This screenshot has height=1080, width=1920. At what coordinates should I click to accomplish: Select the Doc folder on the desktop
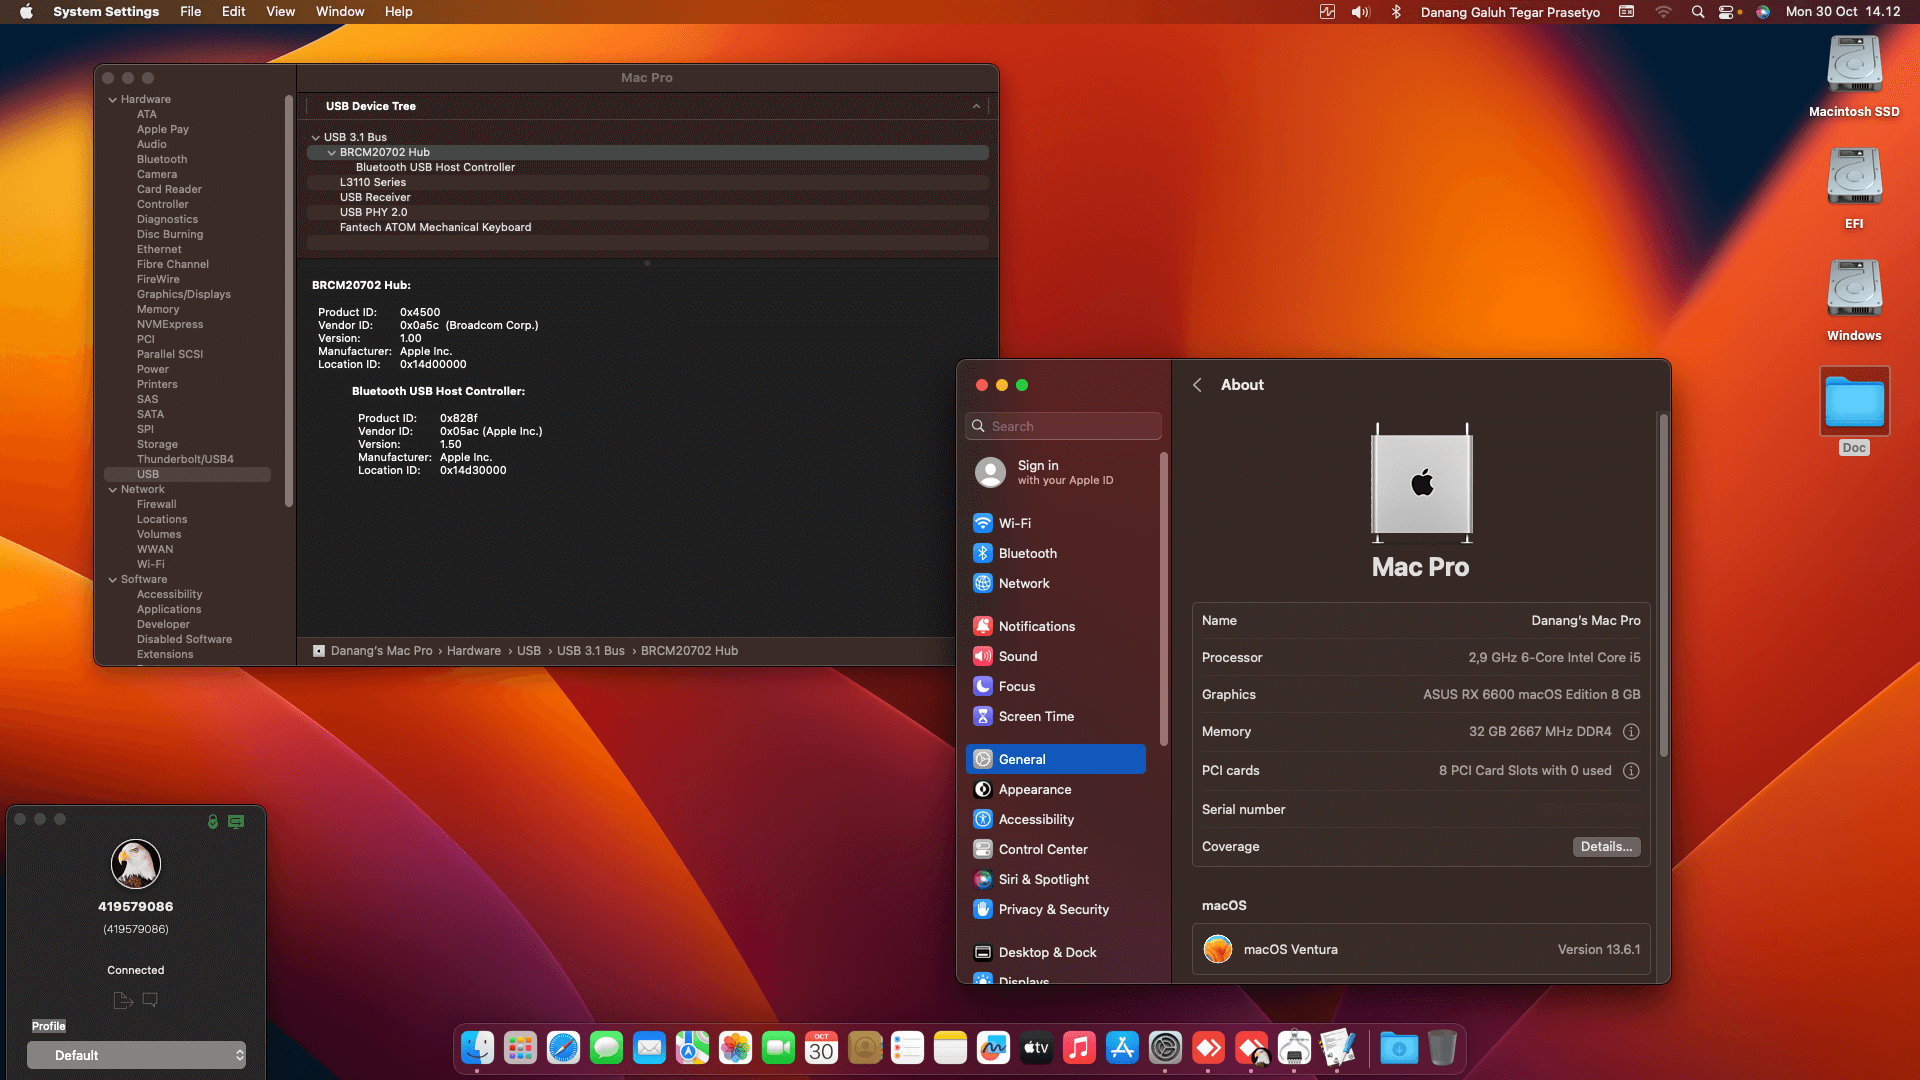(1854, 410)
